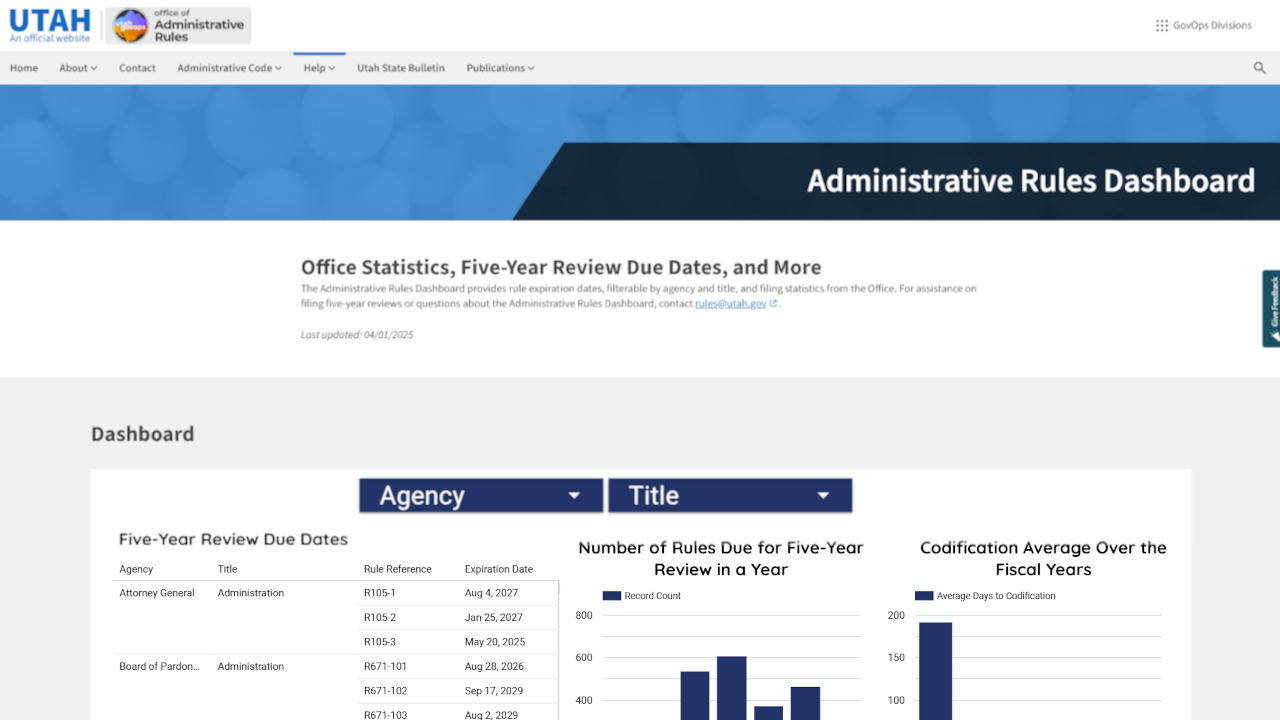Open the Administrative Code menu
The image size is (1280, 720).
229,68
